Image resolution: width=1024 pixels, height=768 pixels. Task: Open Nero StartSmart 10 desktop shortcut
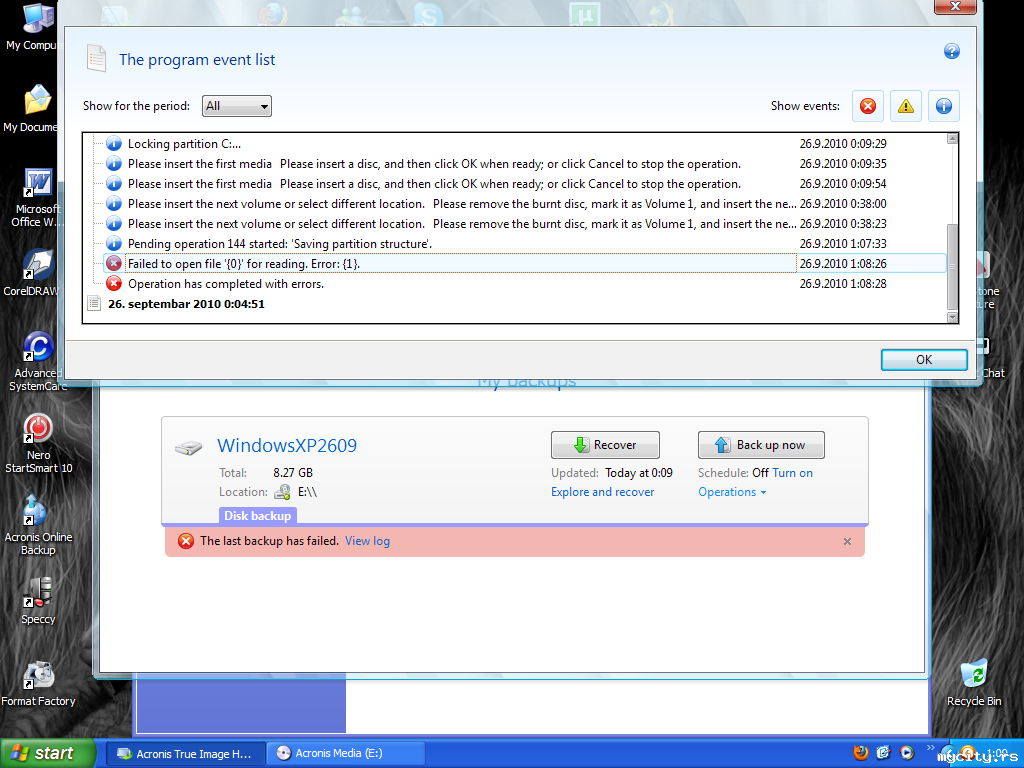(x=38, y=444)
